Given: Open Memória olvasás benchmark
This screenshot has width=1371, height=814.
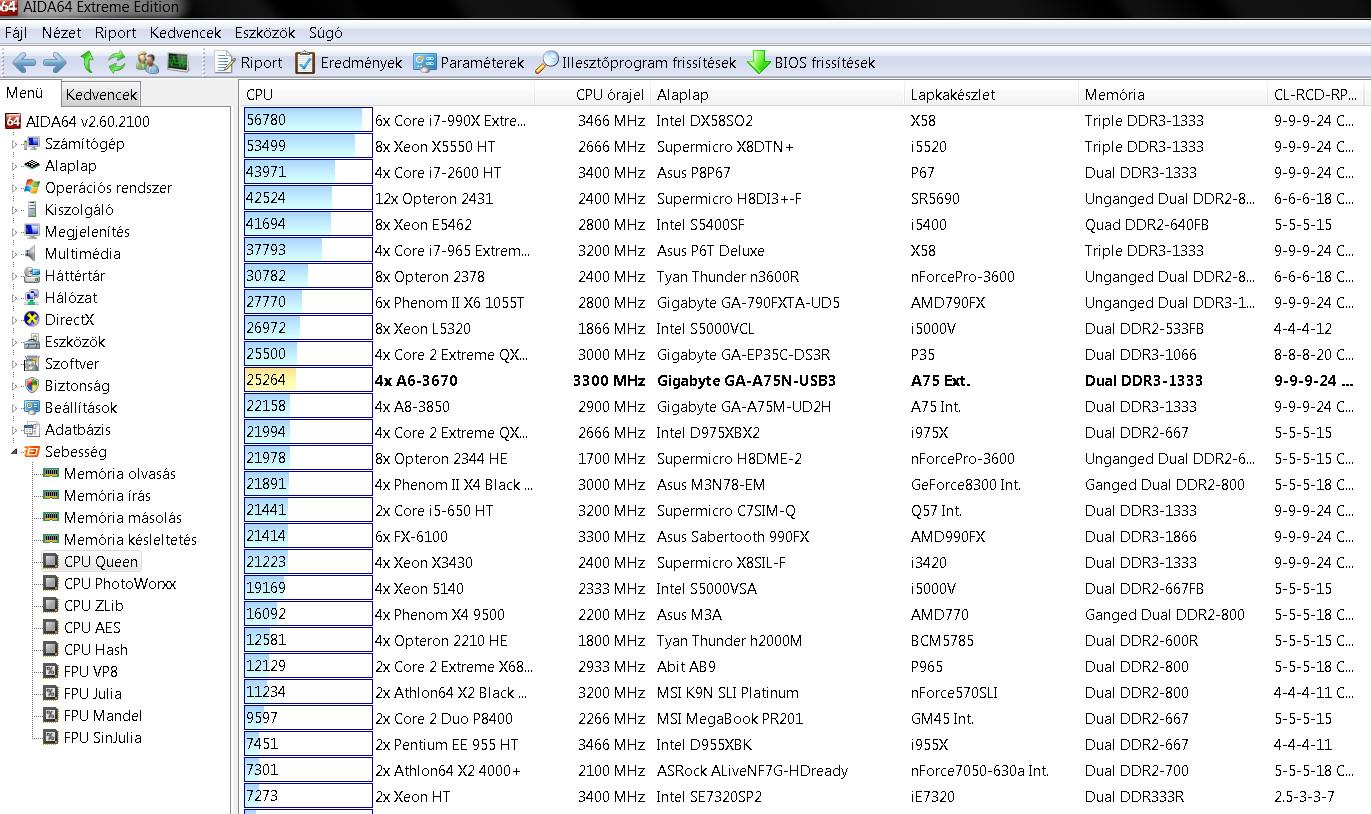Looking at the screenshot, I should point(120,474).
